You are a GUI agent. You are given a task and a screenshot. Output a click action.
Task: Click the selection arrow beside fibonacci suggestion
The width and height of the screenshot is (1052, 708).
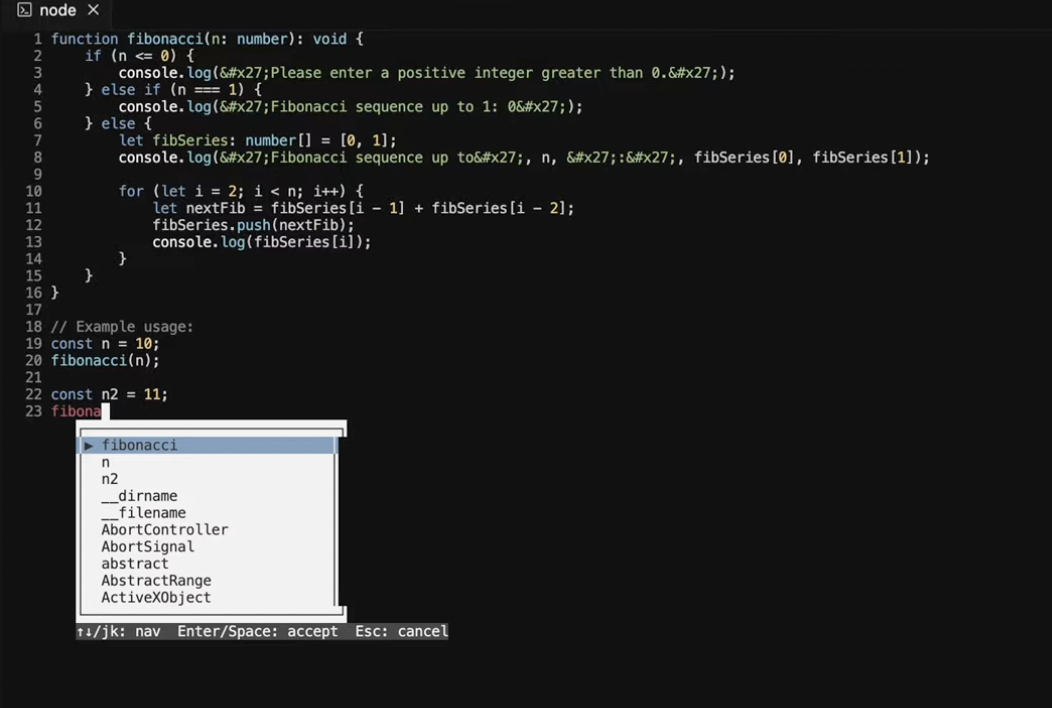(x=89, y=446)
